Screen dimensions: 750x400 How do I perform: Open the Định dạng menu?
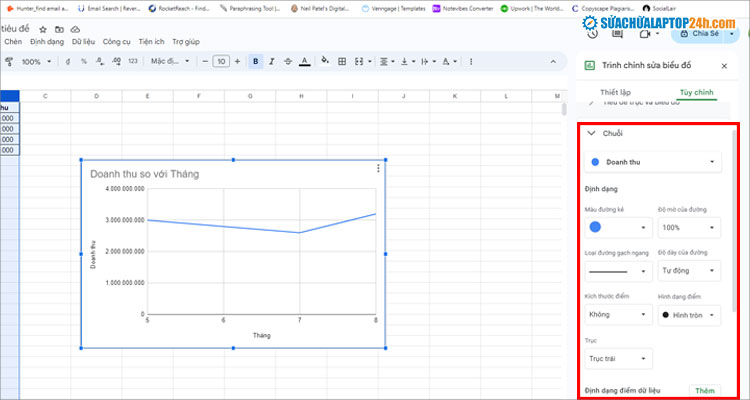[x=46, y=42]
